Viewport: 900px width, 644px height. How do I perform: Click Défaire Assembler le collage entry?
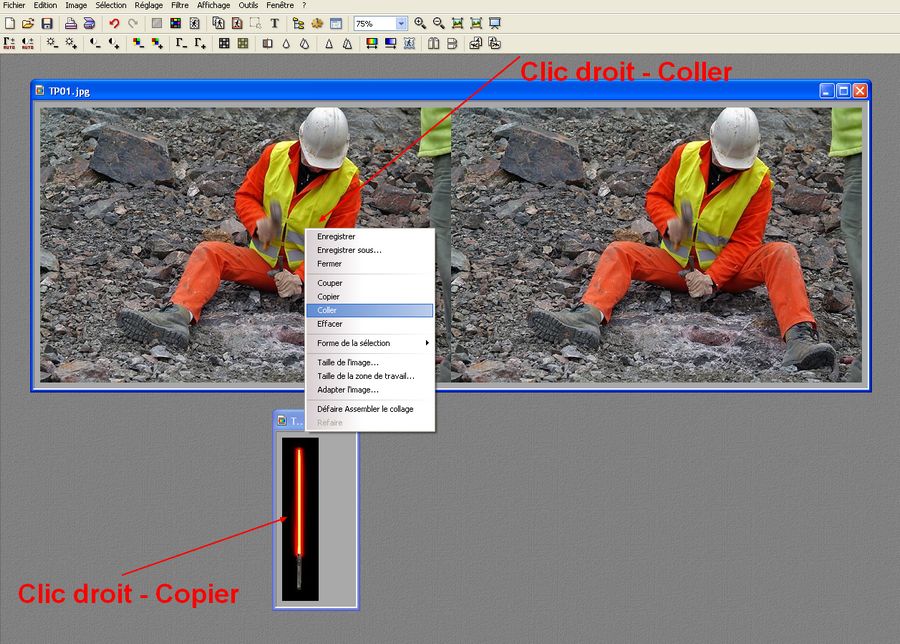coord(365,409)
